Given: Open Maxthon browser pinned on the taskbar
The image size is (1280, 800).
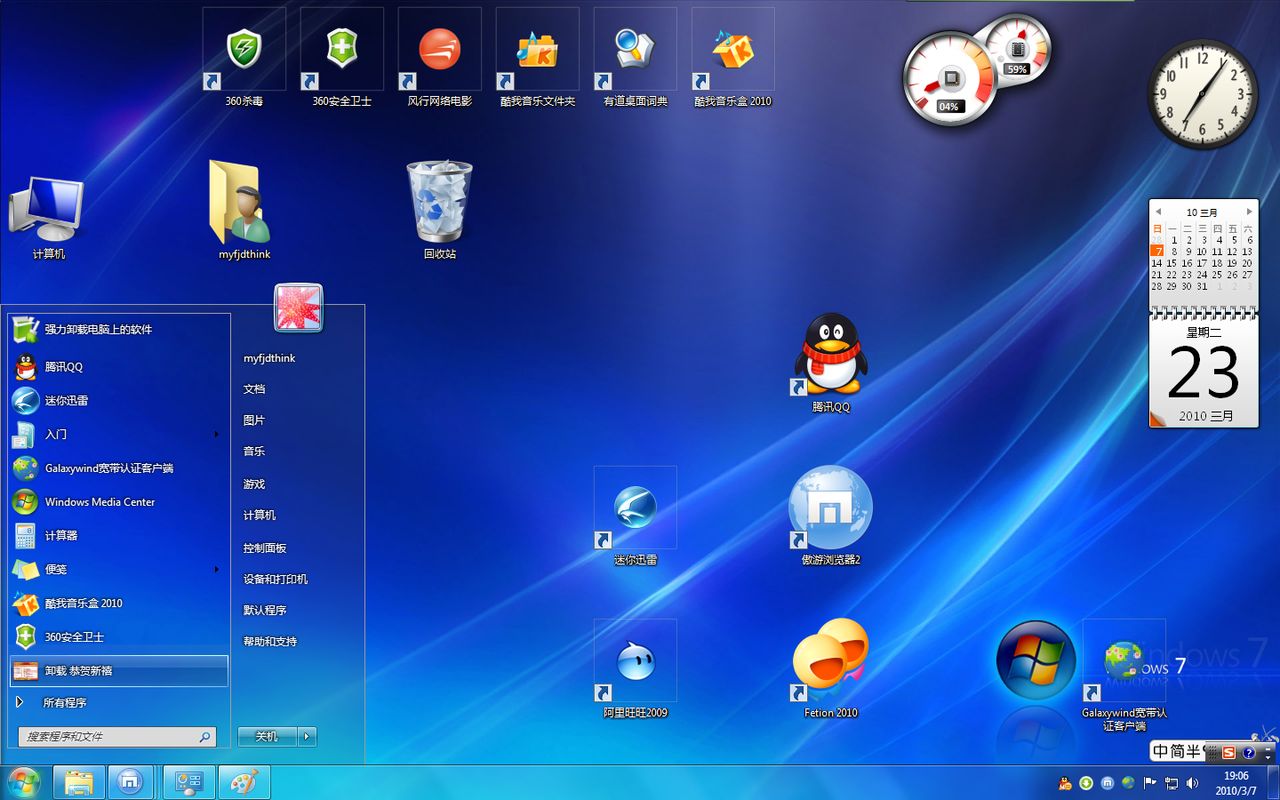Looking at the screenshot, I should pyautogui.click(x=130, y=782).
